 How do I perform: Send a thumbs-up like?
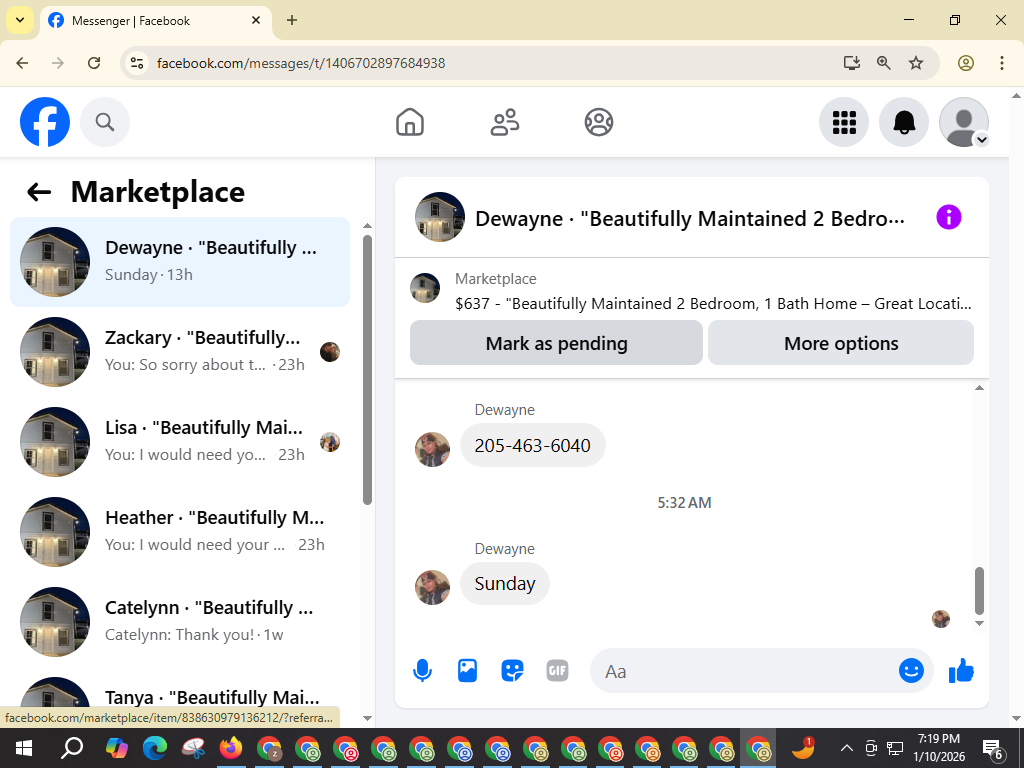coord(961,671)
